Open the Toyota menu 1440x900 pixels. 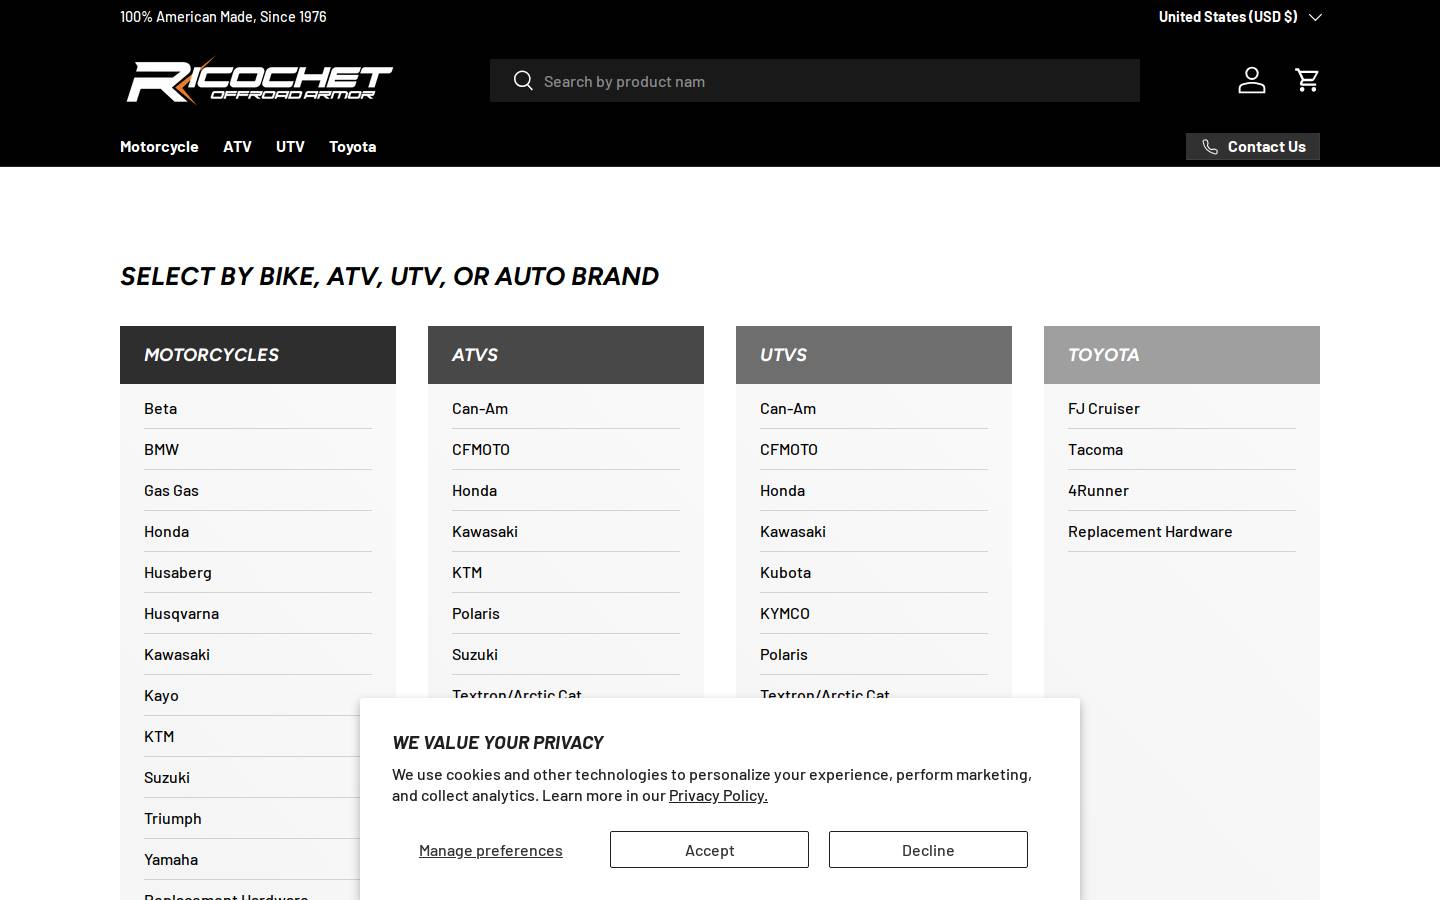352,146
